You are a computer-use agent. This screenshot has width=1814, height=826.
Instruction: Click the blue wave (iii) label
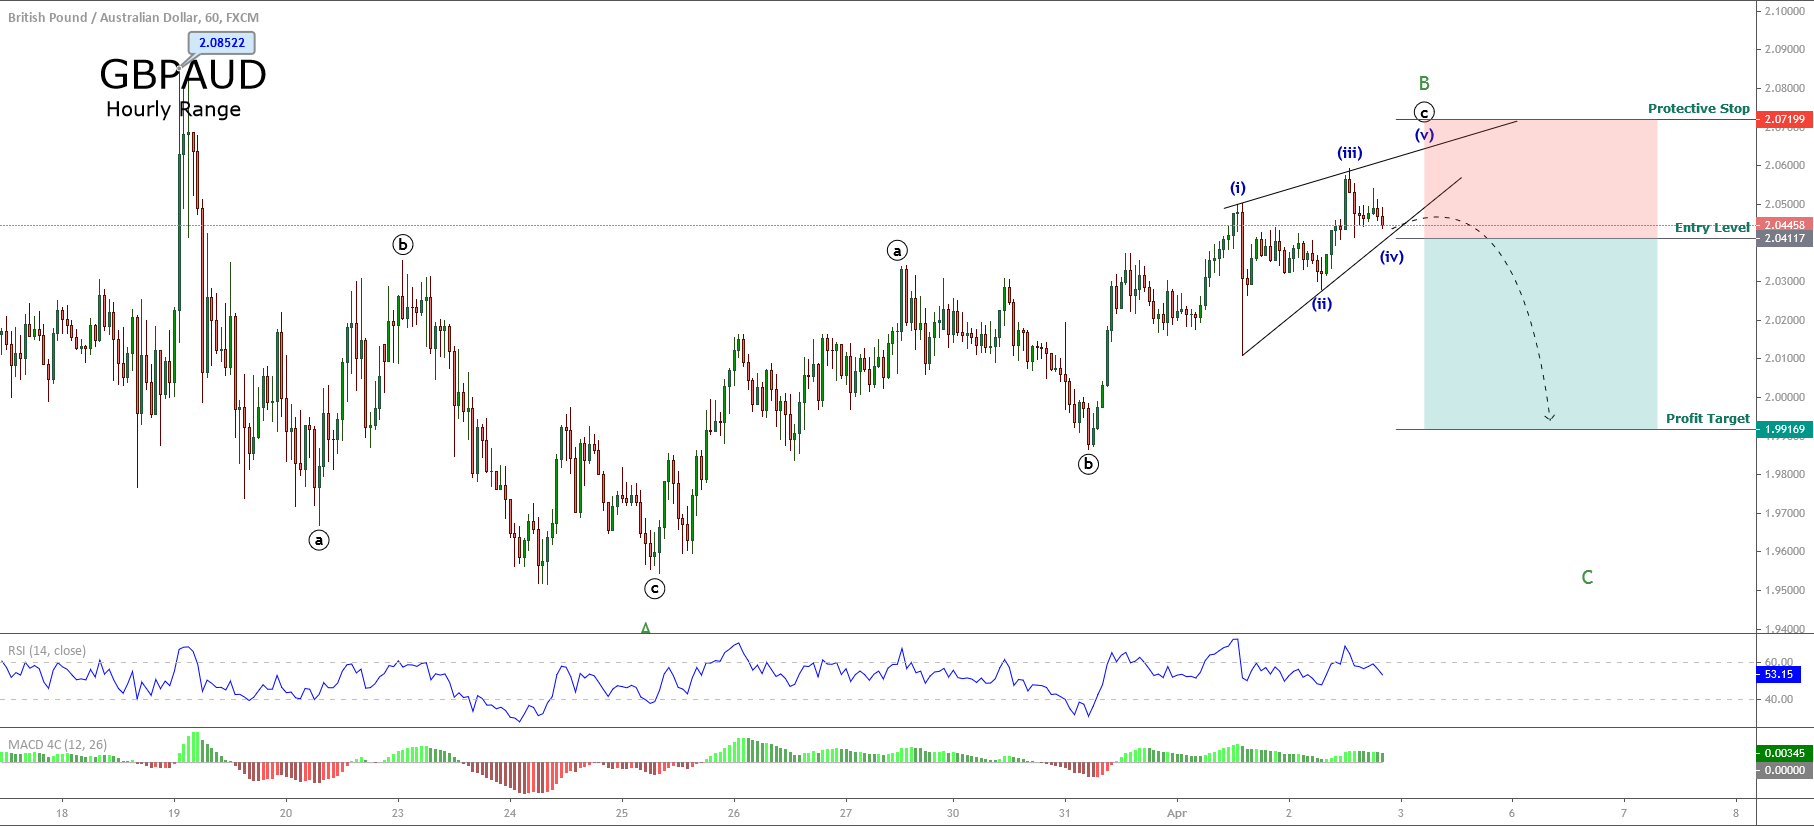click(x=1350, y=153)
